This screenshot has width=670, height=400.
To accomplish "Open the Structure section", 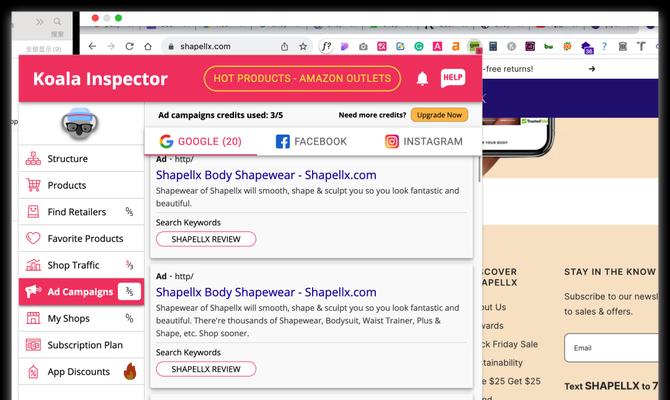I will [81, 159].
